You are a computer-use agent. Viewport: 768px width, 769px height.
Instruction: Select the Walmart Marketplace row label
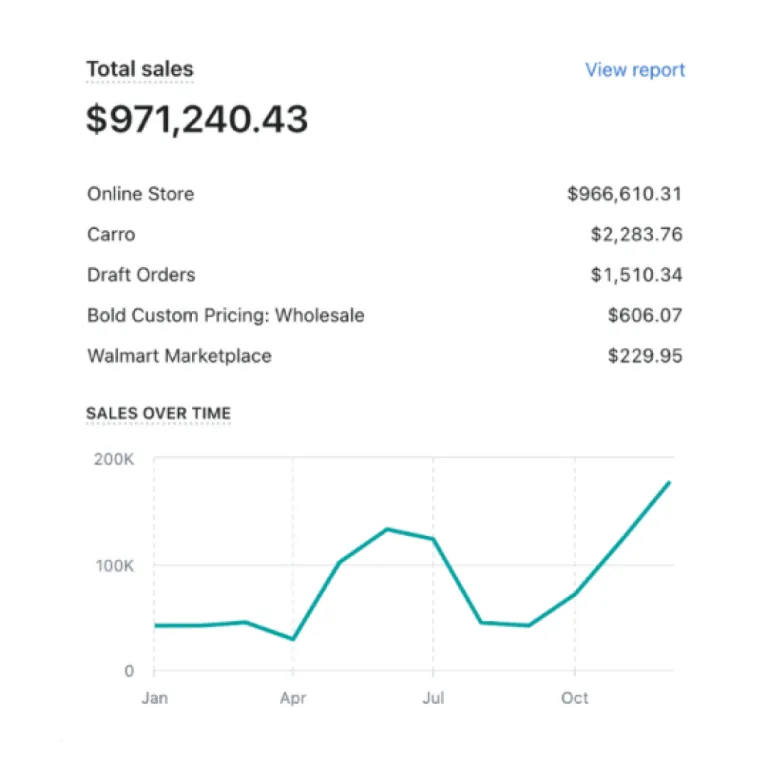point(179,356)
